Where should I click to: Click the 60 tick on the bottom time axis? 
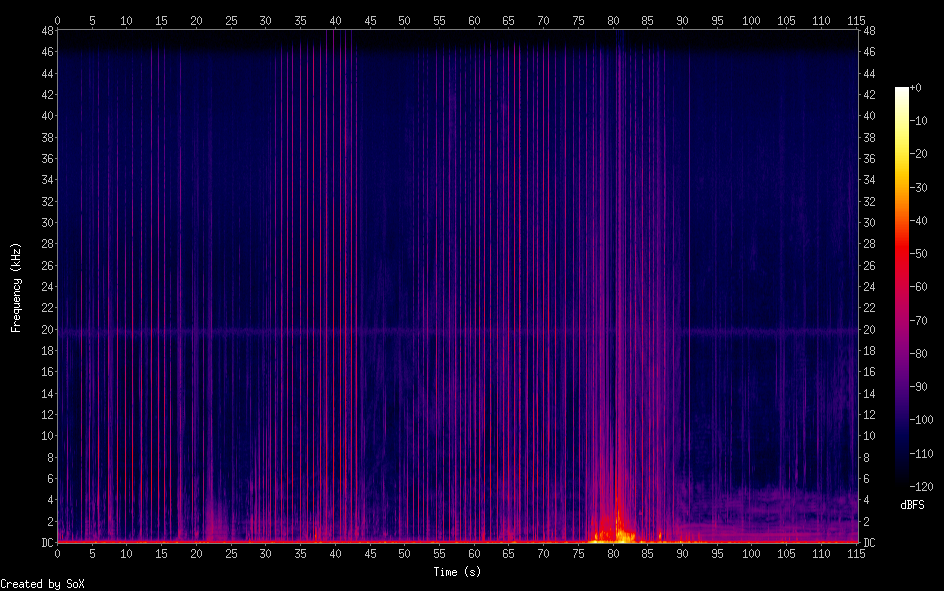tap(474, 553)
